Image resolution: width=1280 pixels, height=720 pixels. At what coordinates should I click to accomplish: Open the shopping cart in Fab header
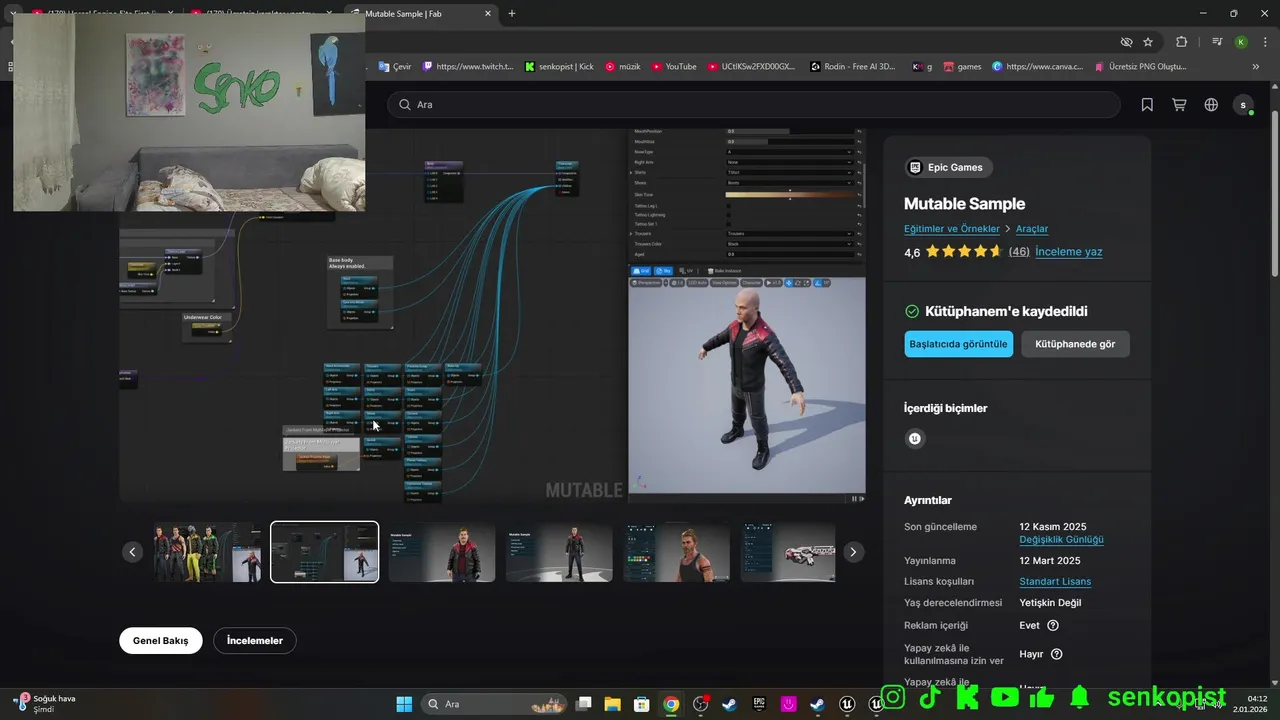1179,104
